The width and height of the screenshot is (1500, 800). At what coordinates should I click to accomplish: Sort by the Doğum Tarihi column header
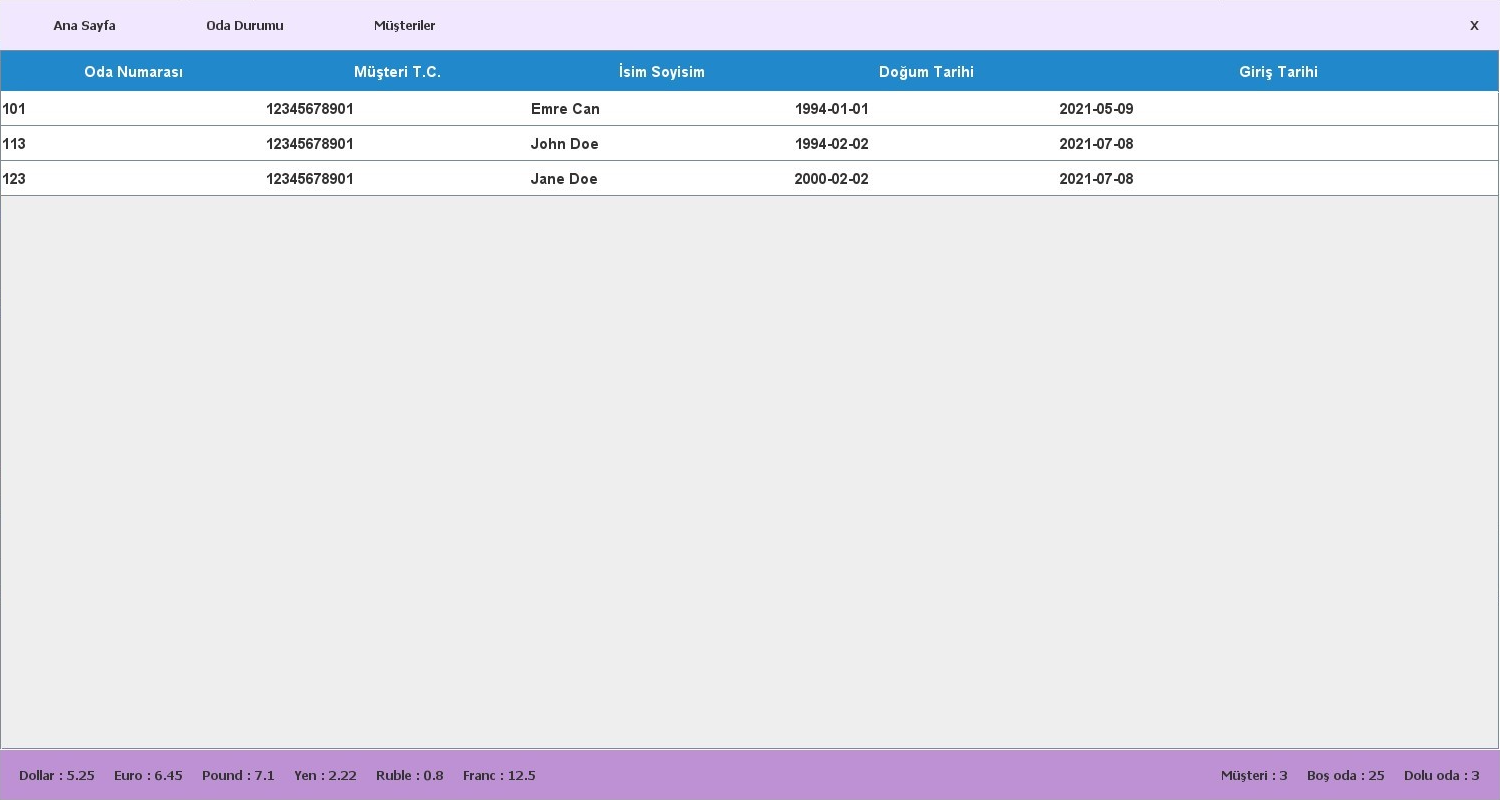(925, 71)
